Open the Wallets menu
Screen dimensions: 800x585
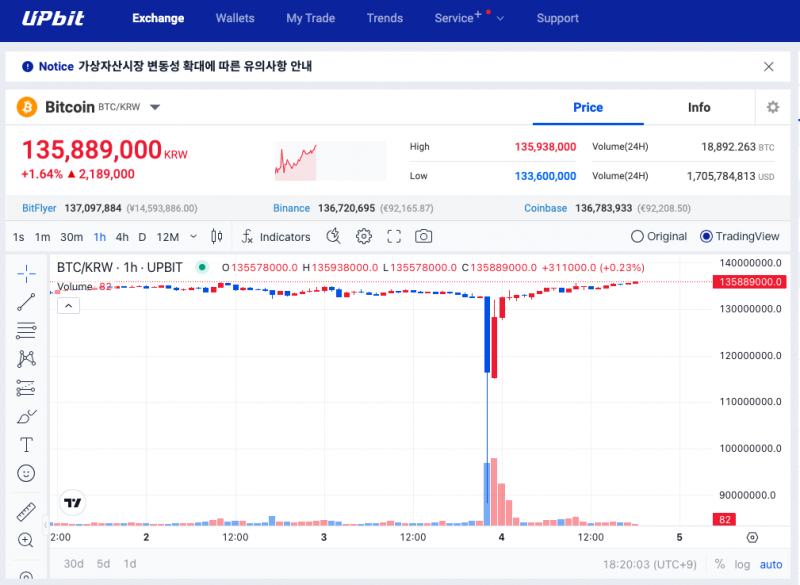click(x=235, y=18)
